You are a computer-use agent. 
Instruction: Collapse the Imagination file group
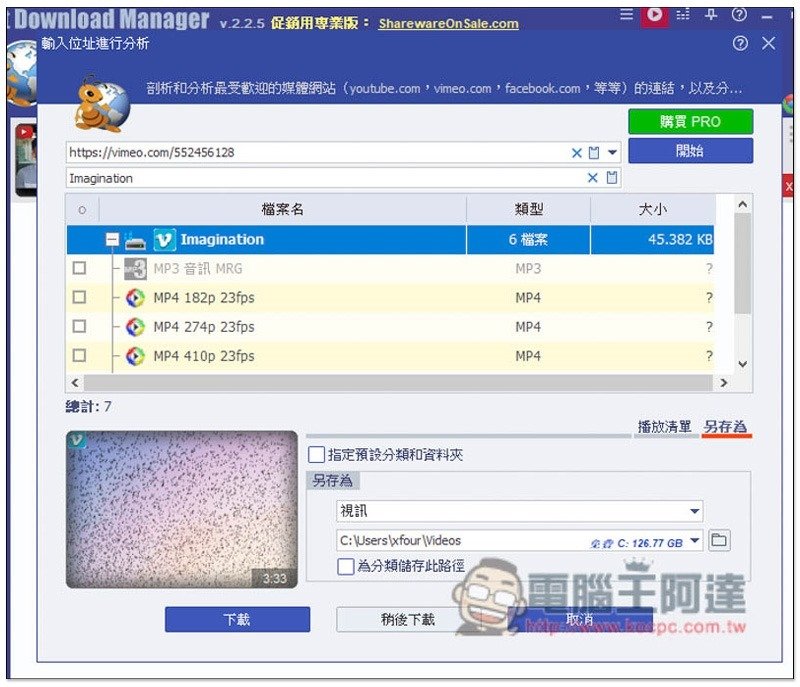point(113,239)
